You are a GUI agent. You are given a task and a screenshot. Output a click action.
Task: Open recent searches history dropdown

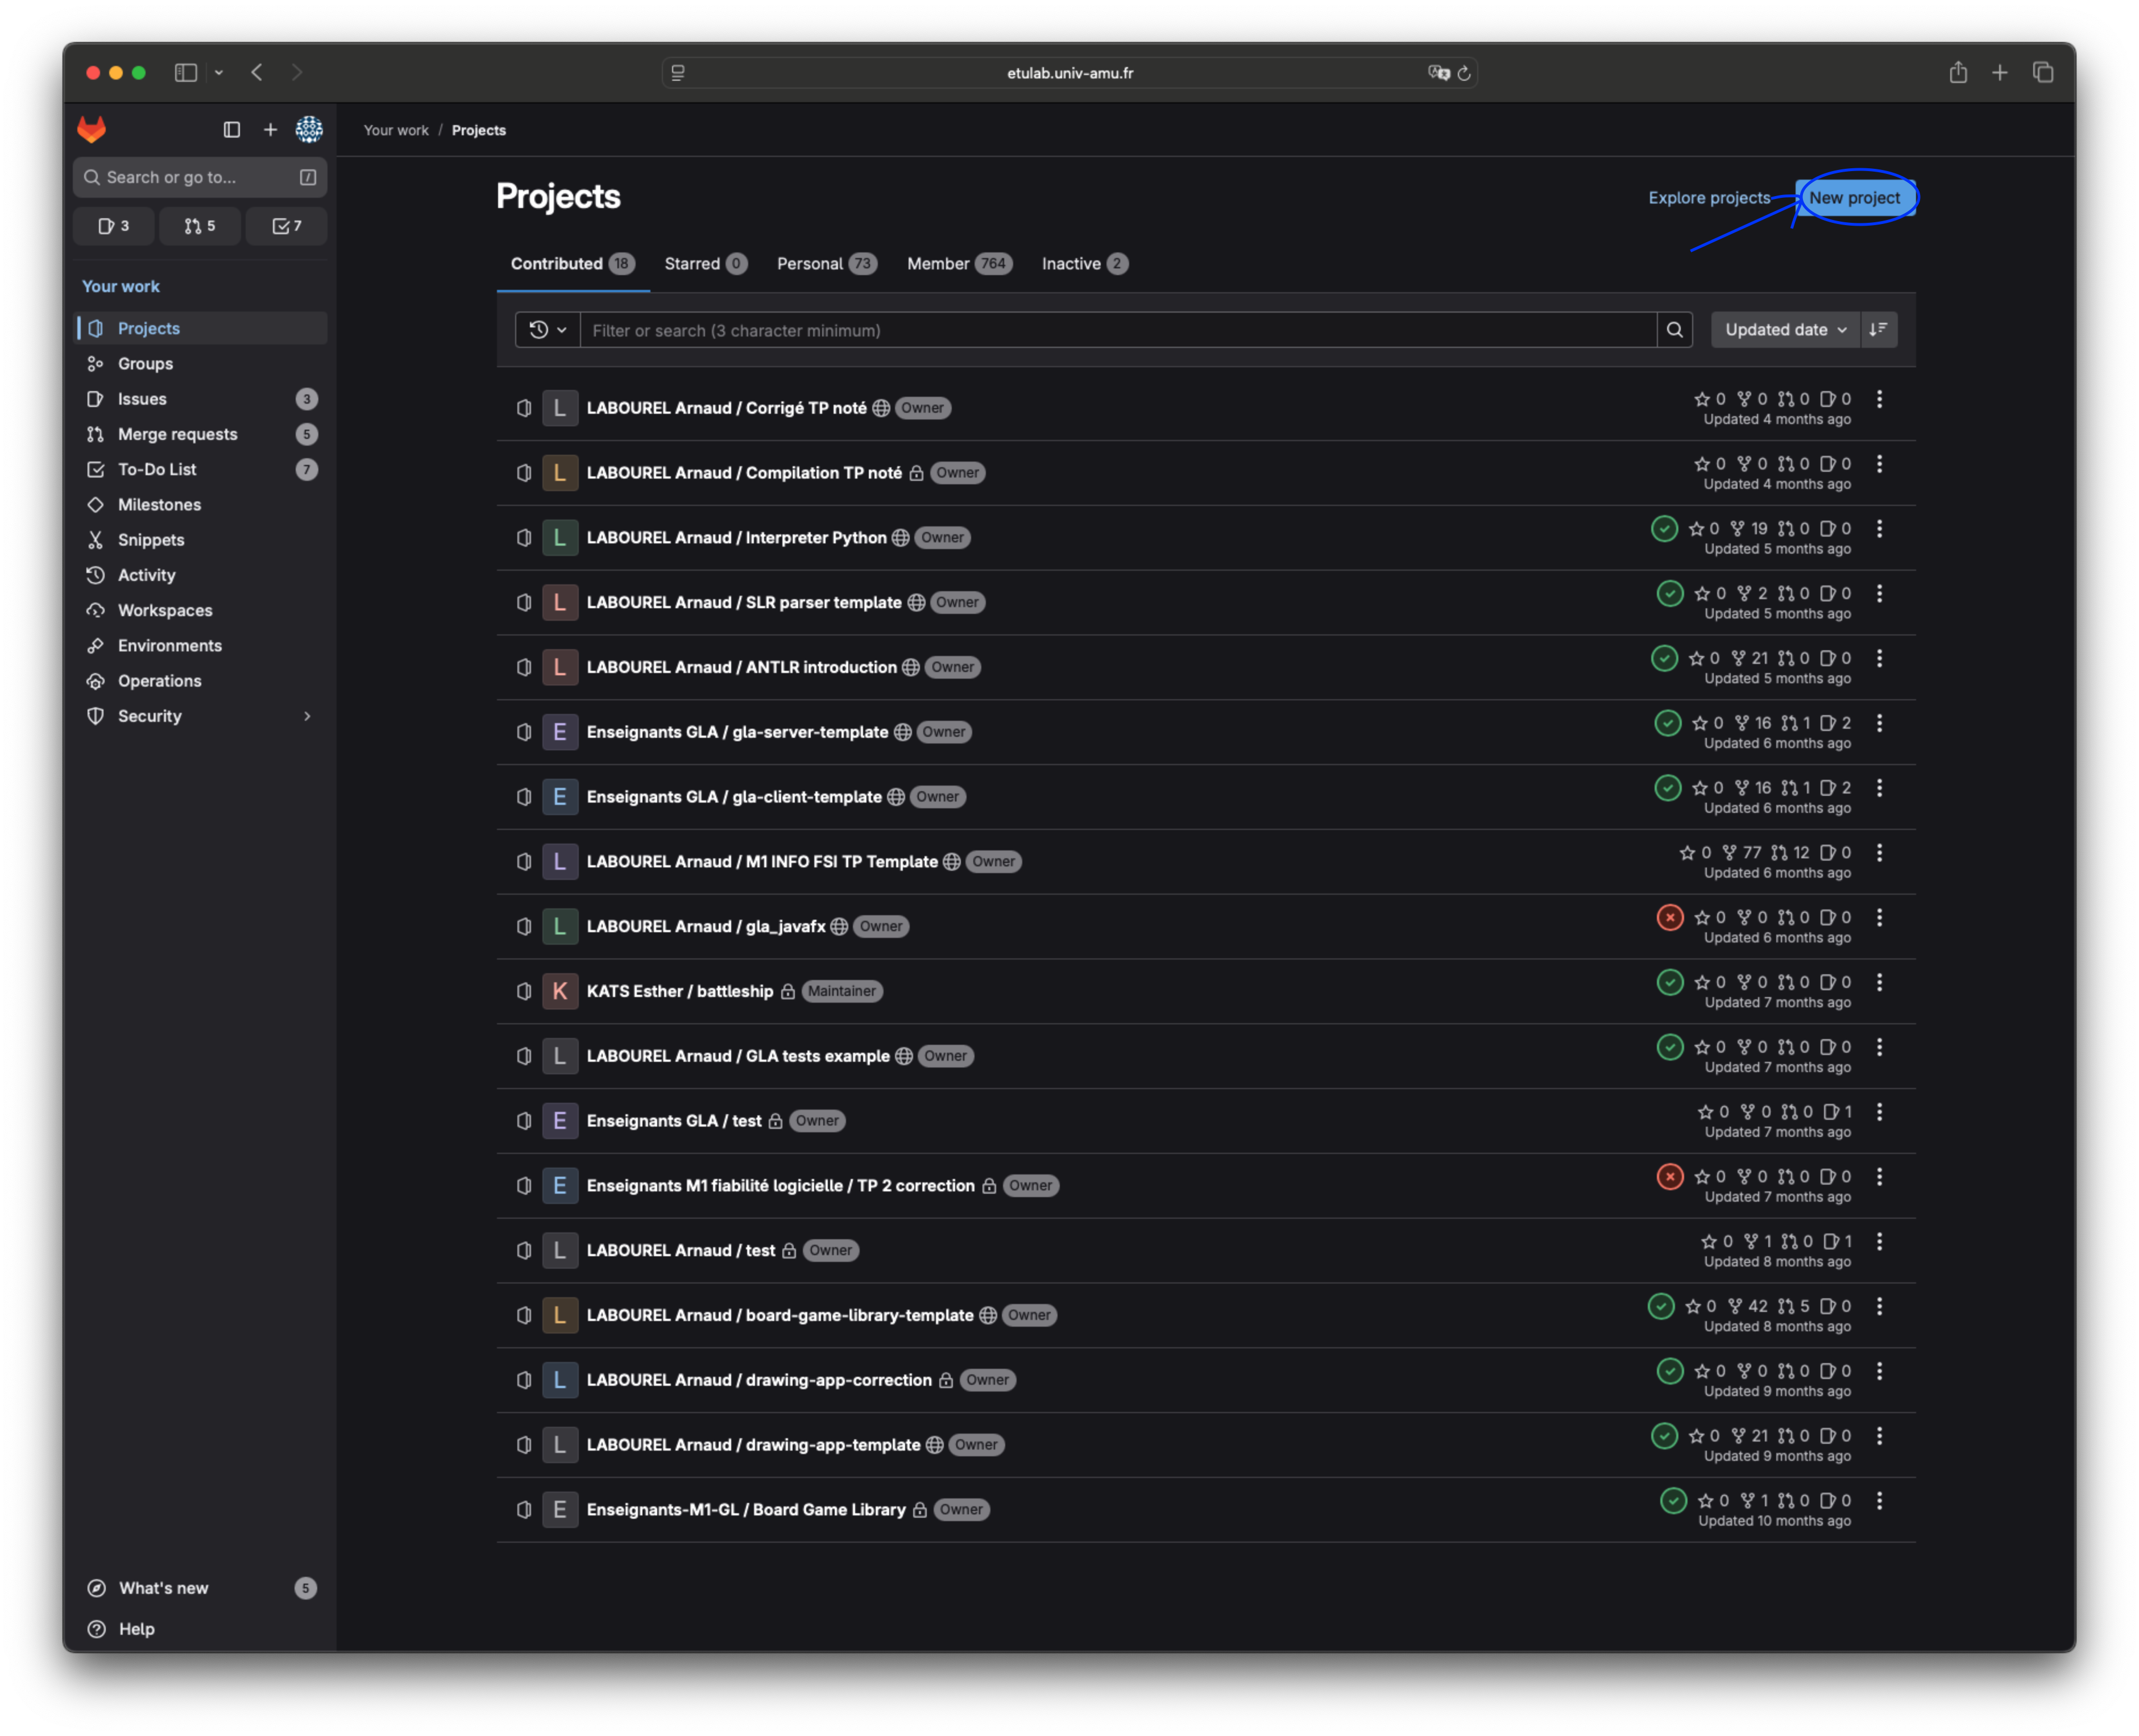point(547,330)
